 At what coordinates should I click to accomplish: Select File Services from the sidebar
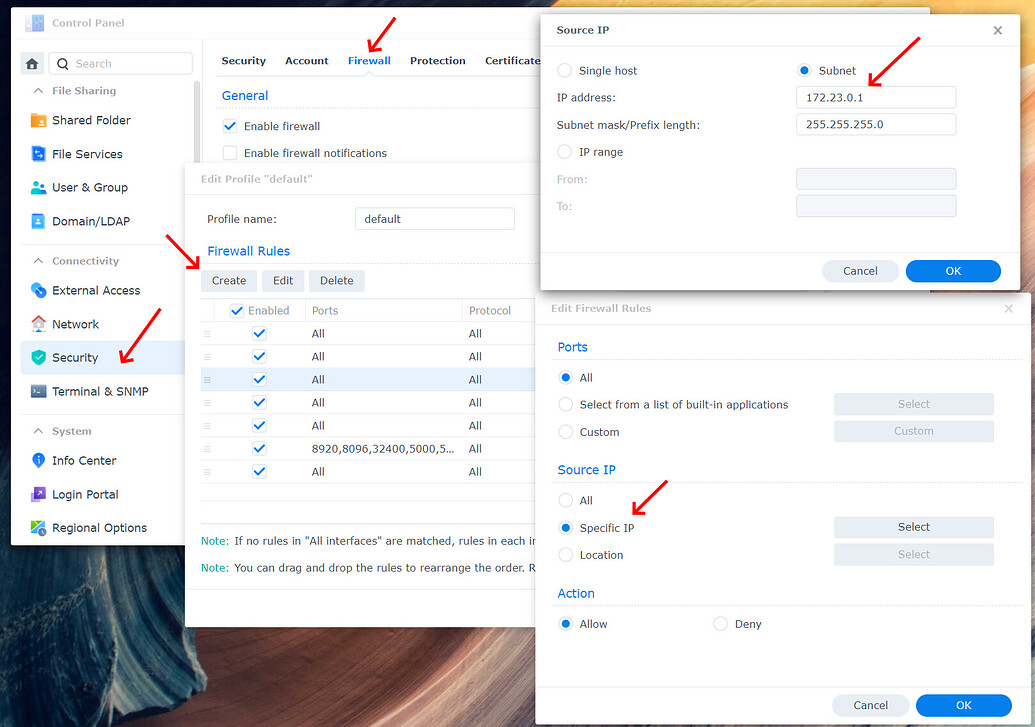(x=86, y=153)
